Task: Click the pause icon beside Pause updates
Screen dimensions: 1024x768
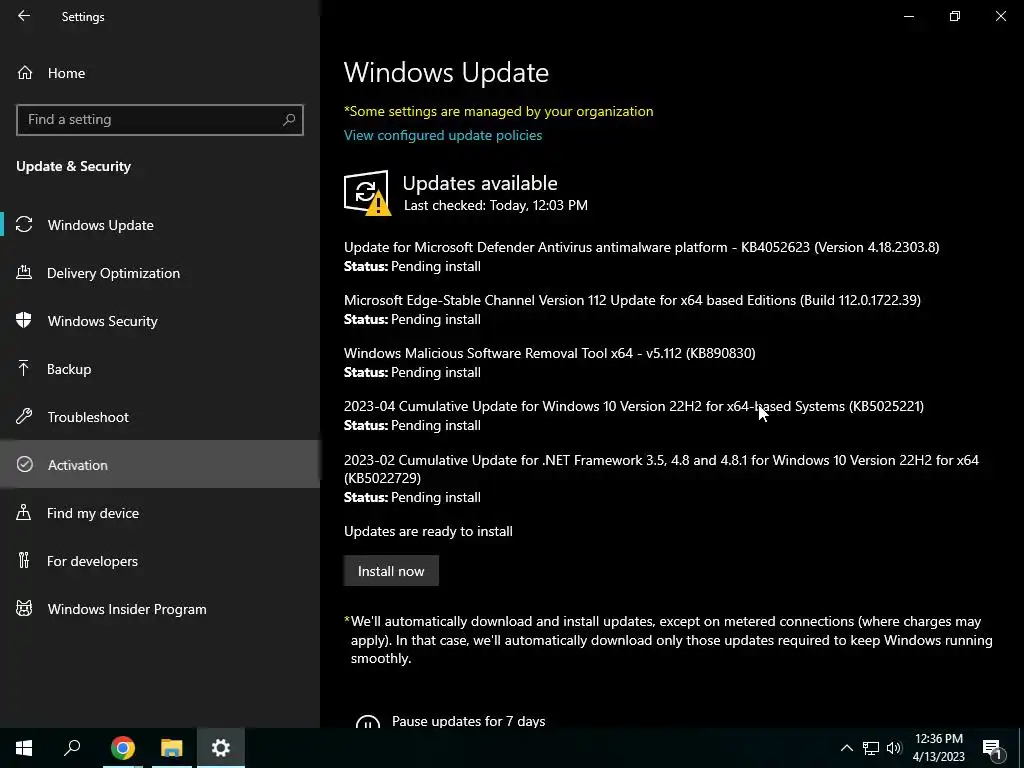Action: tap(368, 721)
